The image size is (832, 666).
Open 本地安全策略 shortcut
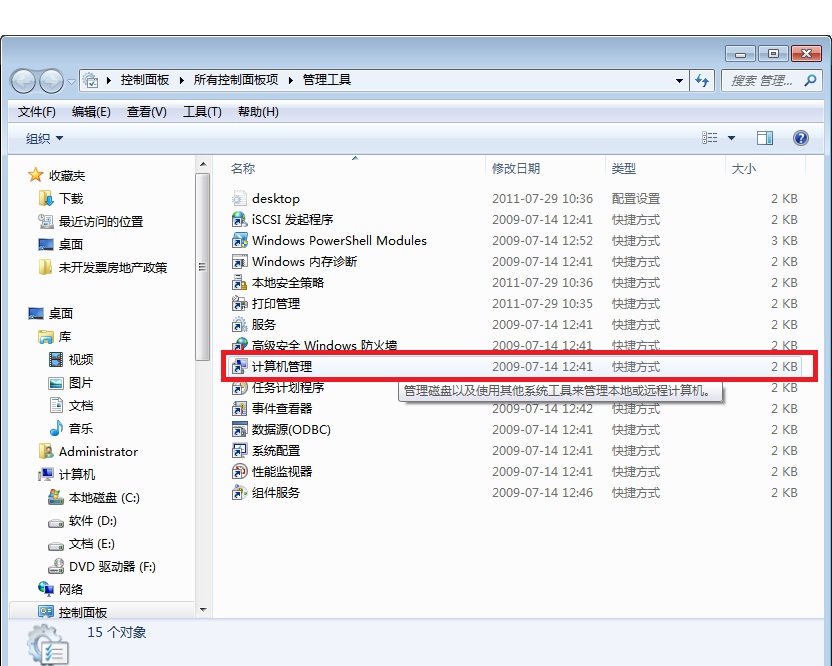coord(281,282)
